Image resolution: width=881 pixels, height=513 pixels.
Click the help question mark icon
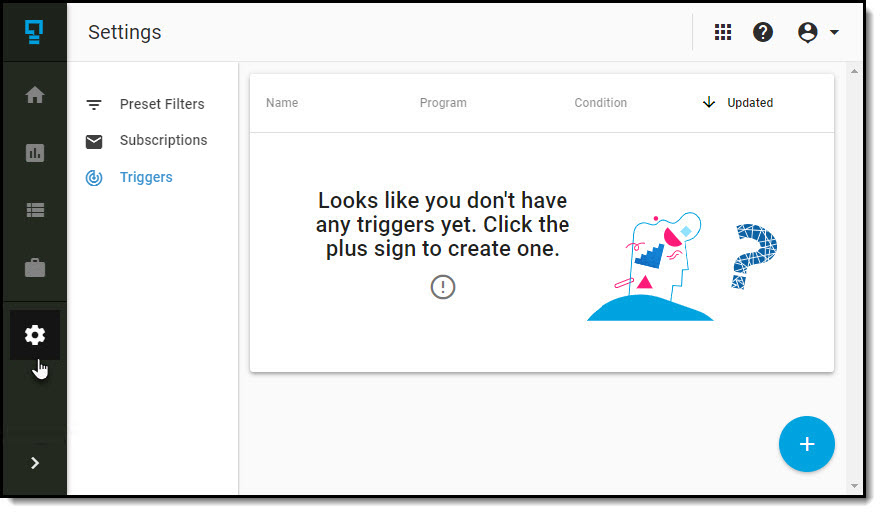(763, 32)
